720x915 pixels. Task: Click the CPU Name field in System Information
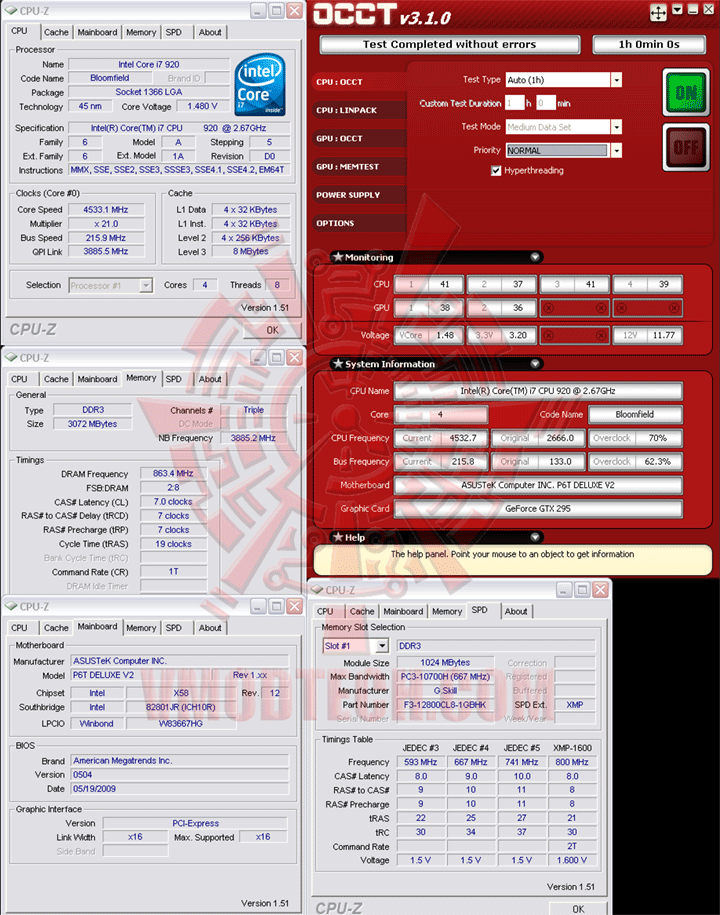[538, 391]
